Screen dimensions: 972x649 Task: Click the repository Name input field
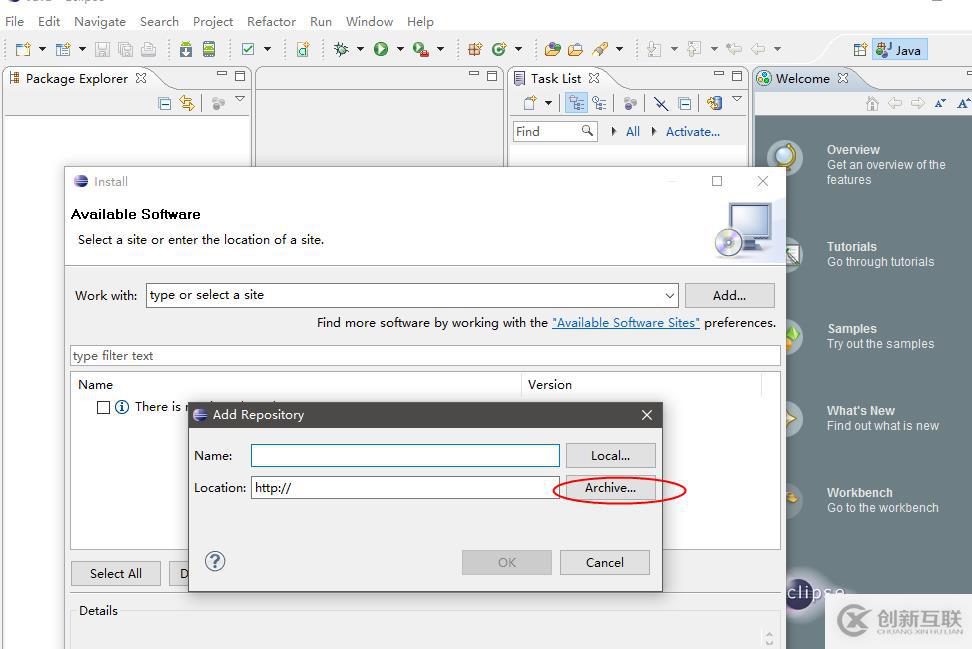click(x=405, y=456)
